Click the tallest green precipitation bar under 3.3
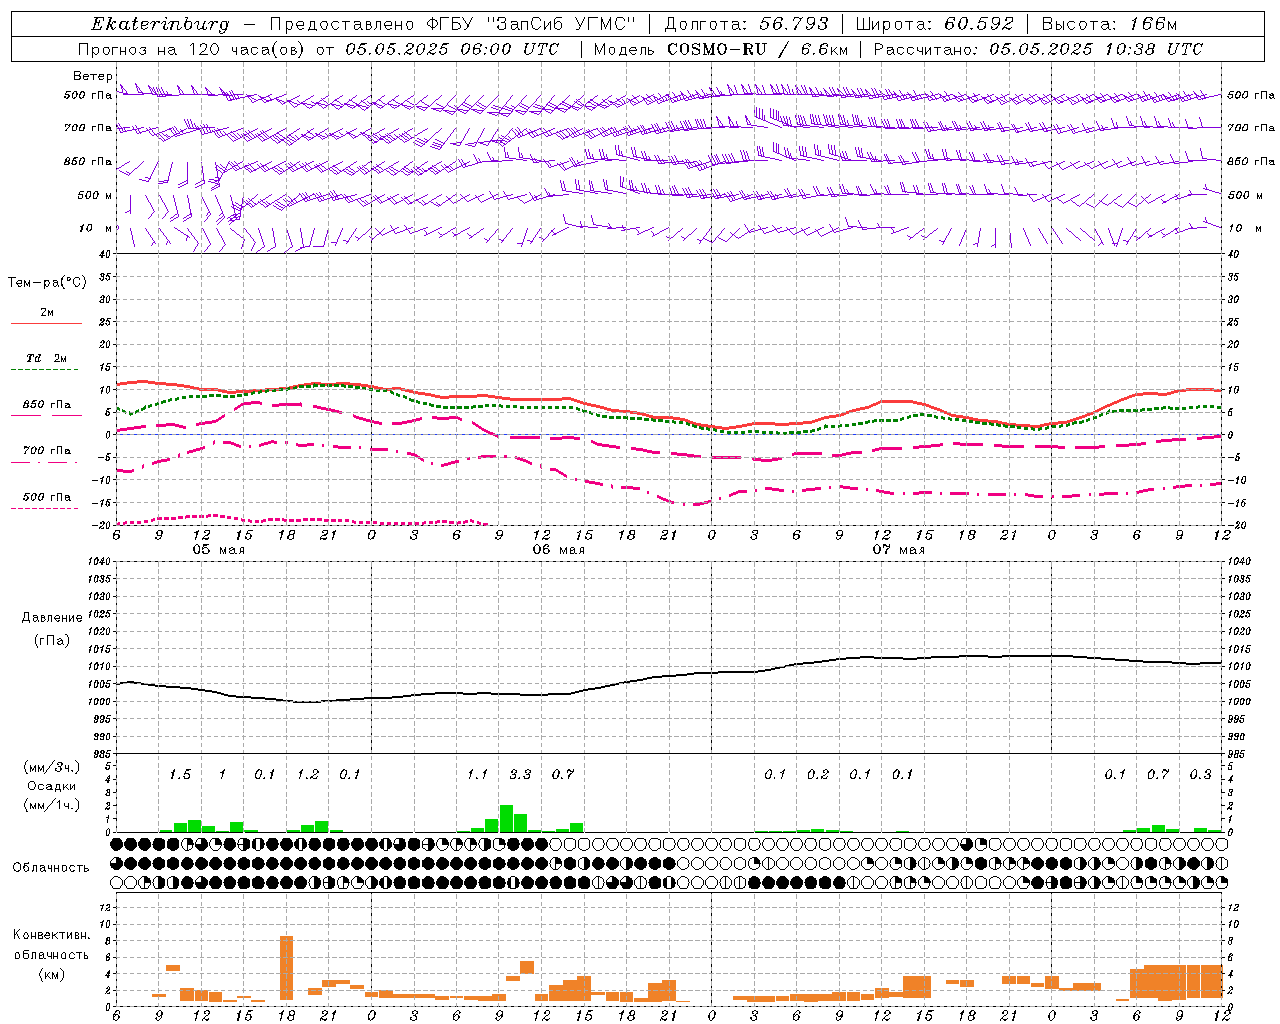The image size is (1280, 1024). (x=506, y=819)
